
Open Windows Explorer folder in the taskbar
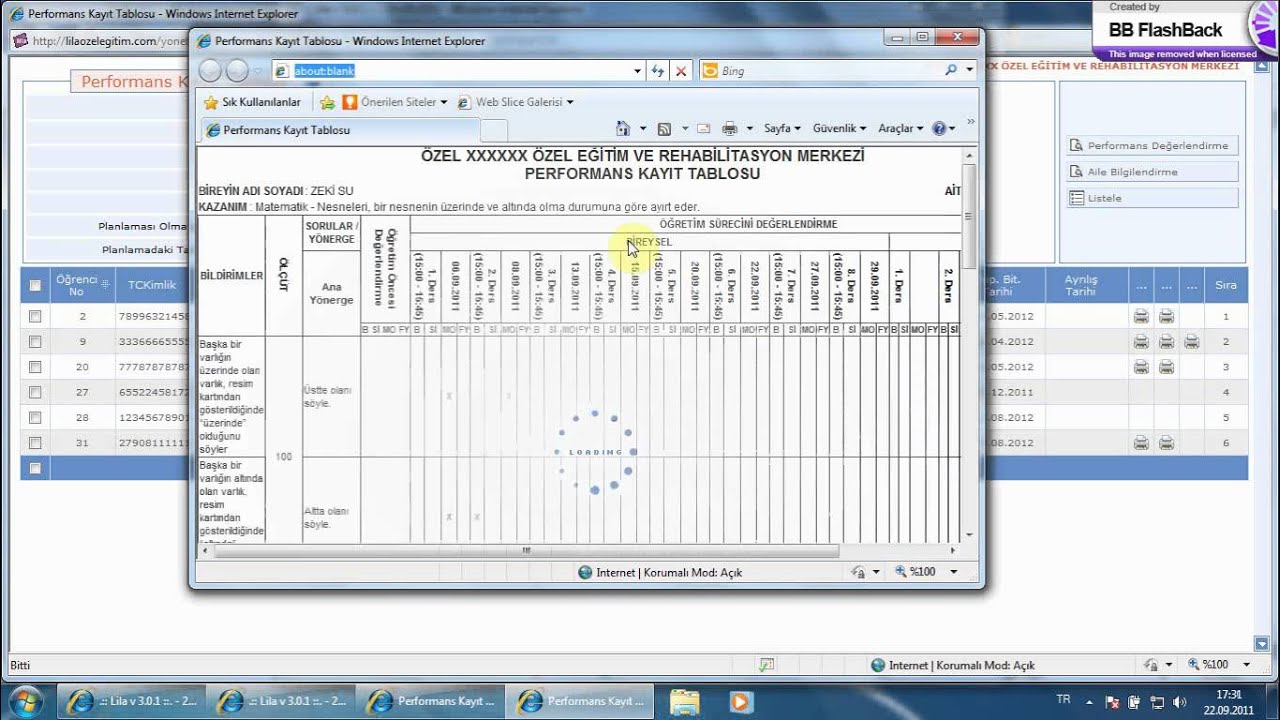point(685,702)
